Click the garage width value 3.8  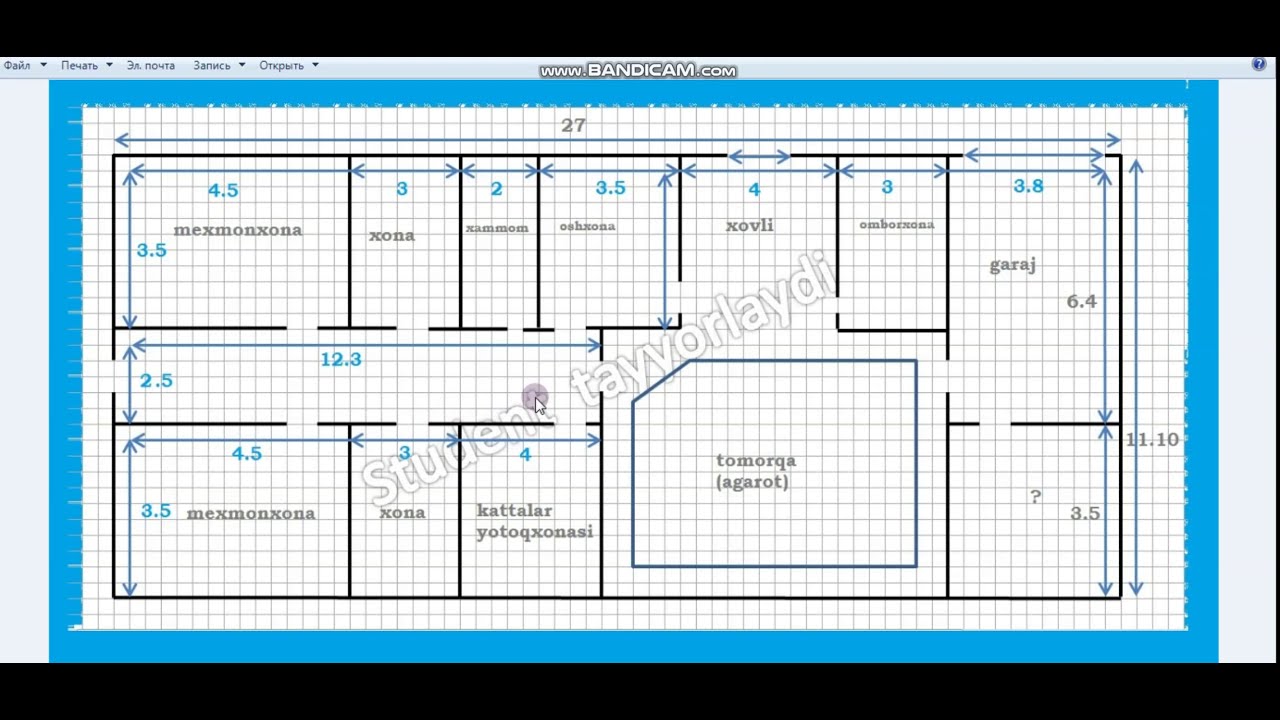(1028, 186)
